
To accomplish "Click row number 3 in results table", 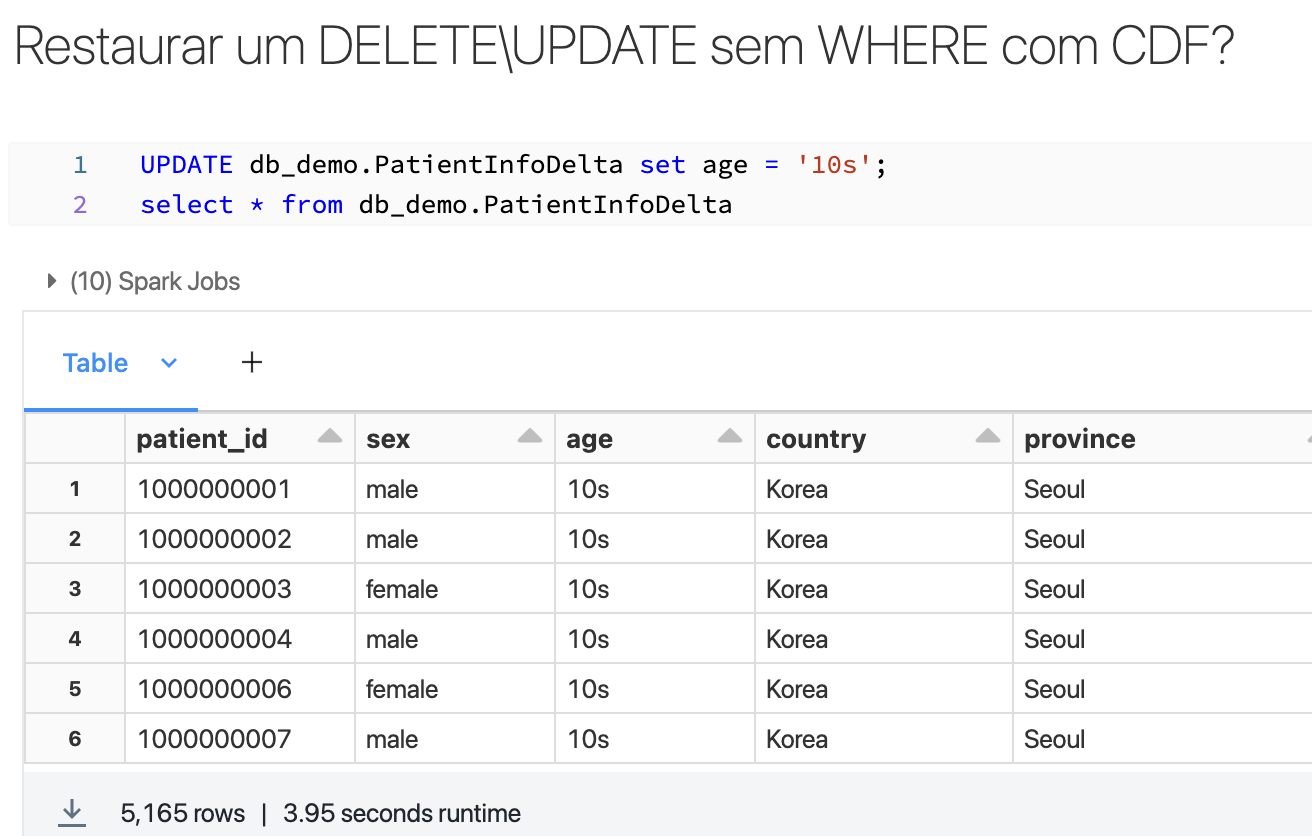I will (x=75, y=589).
